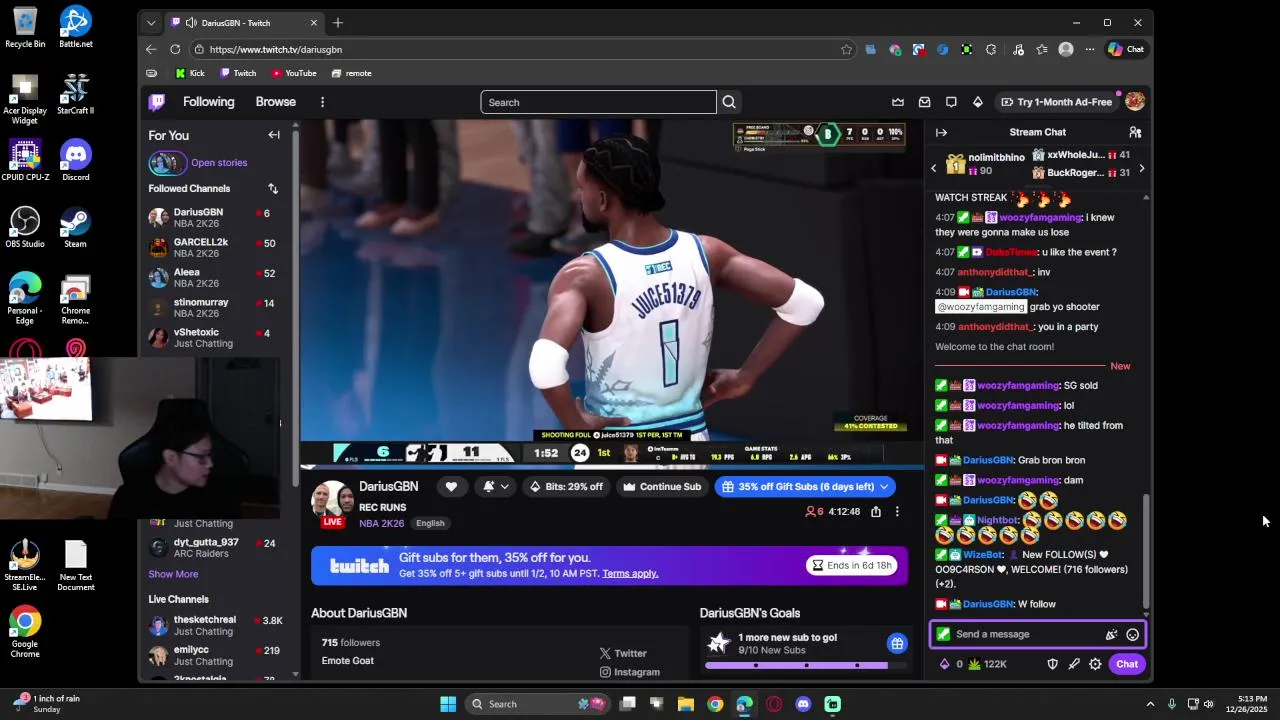The width and height of the screenshot is (1280, 720).
Task: Click the chat scrollbar thumb
Action: (x=1146, y=550)
